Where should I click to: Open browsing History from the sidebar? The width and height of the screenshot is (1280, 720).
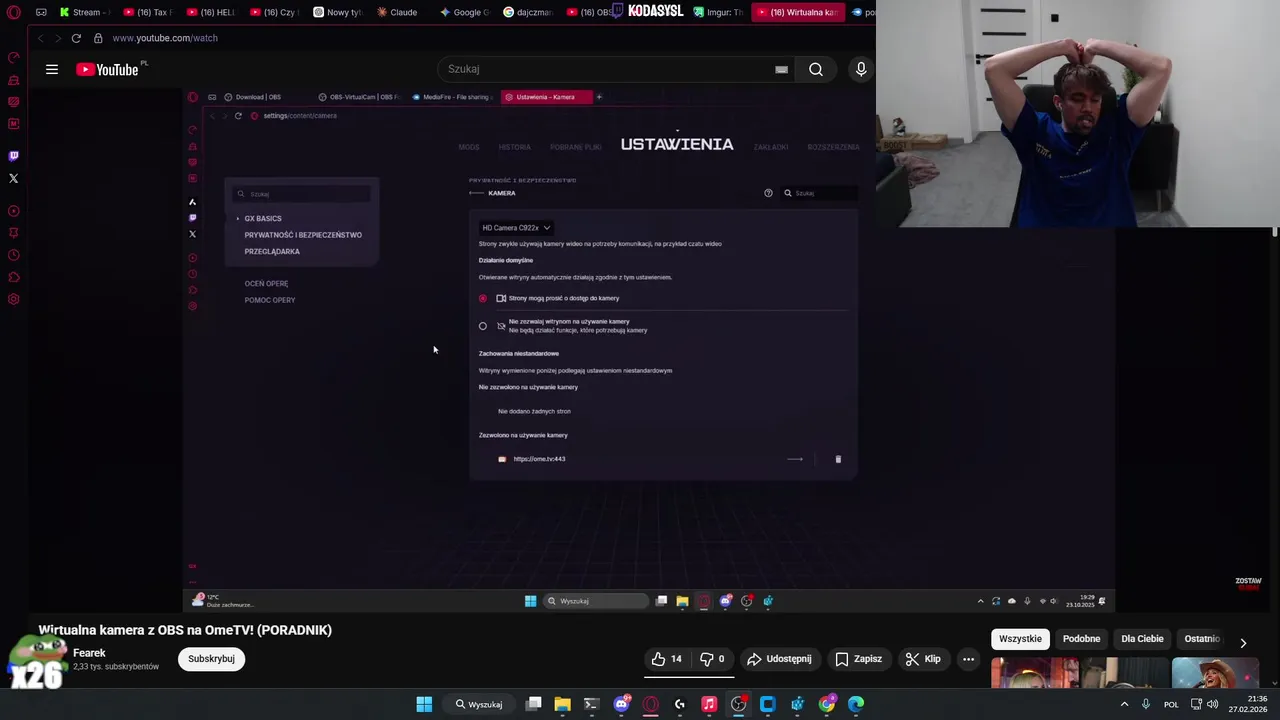coord(14,255)
